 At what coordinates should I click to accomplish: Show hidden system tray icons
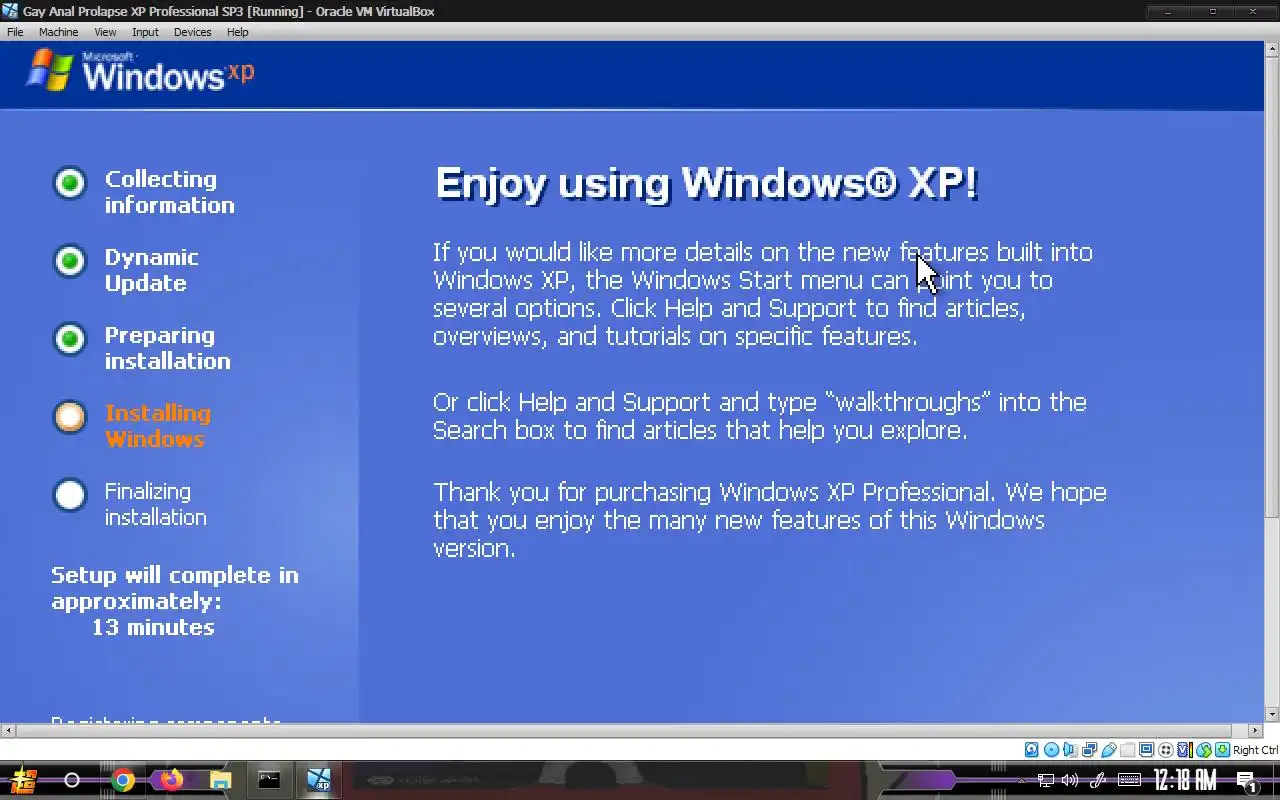(x=1022, y=780)
